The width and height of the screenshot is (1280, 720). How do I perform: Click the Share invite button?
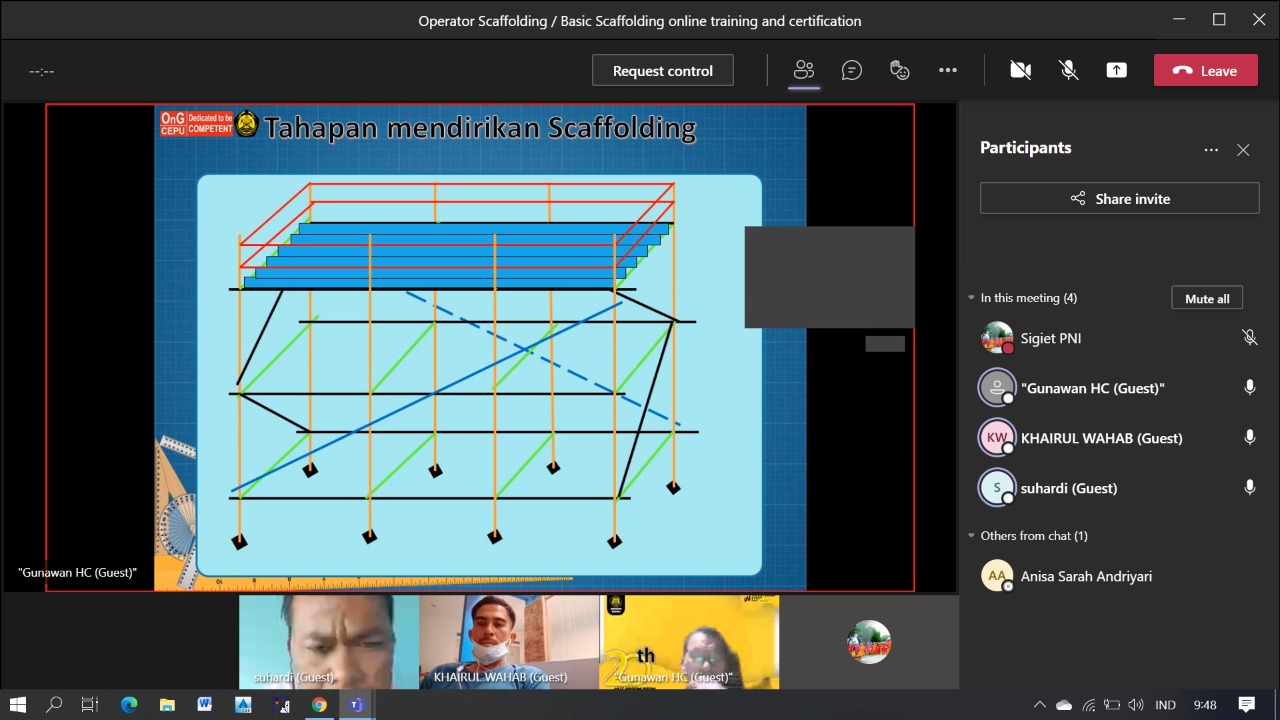click(x=1119, y=198)
